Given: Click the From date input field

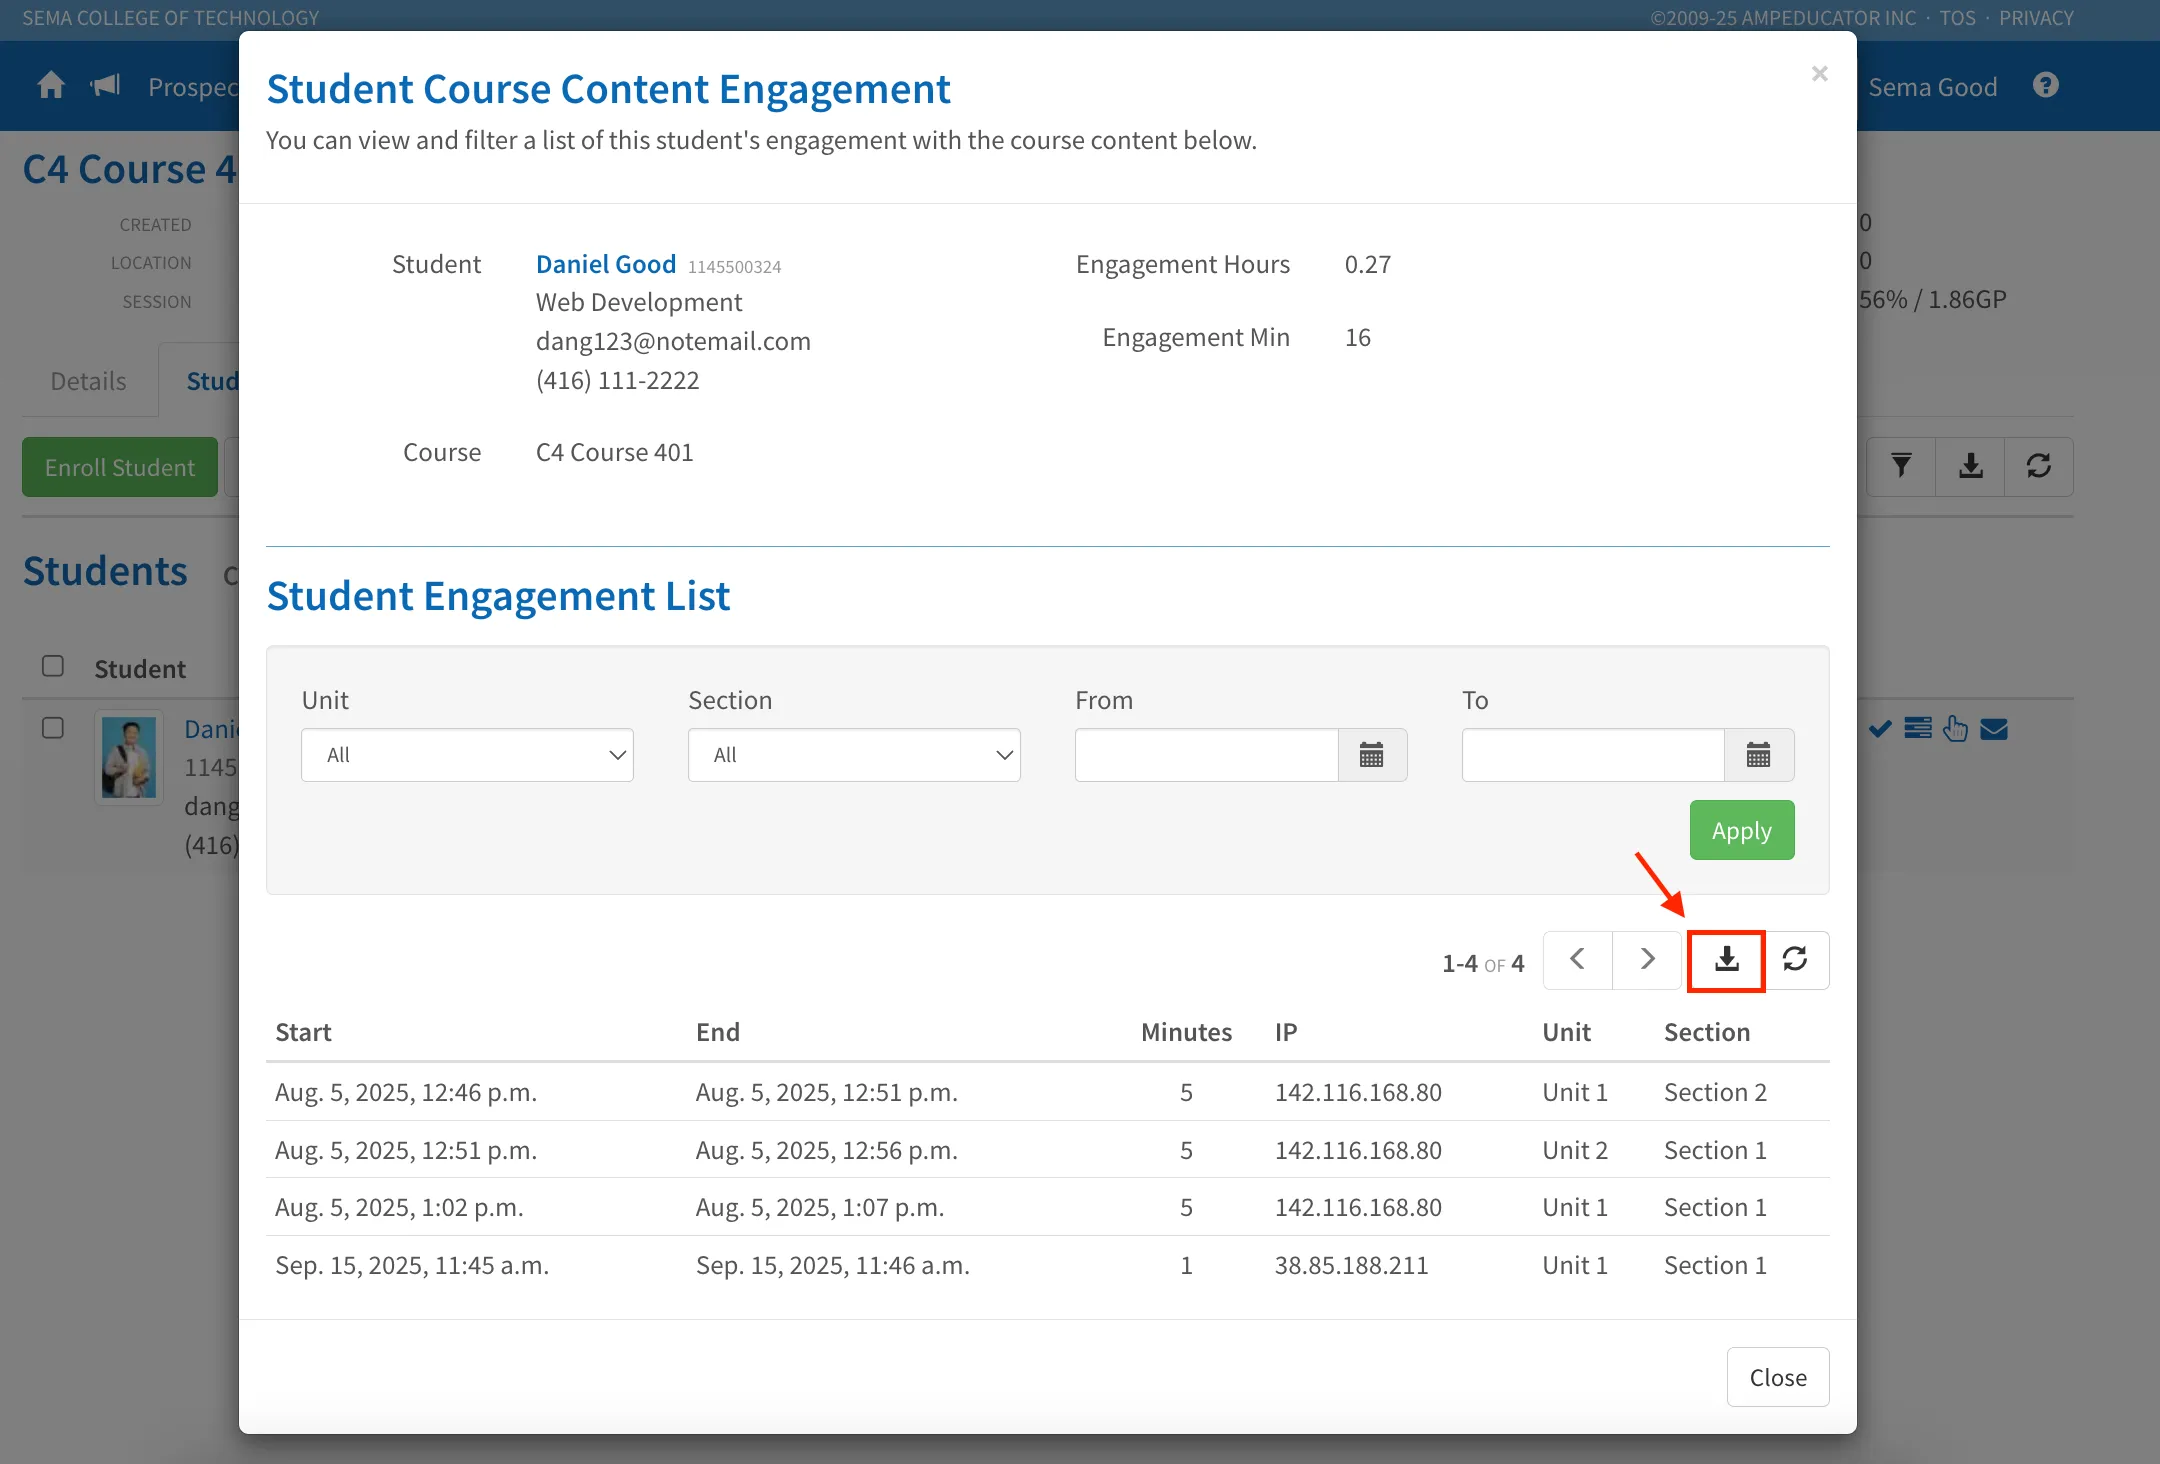Looking at the screenshot, I should [x=1206, y=755].
